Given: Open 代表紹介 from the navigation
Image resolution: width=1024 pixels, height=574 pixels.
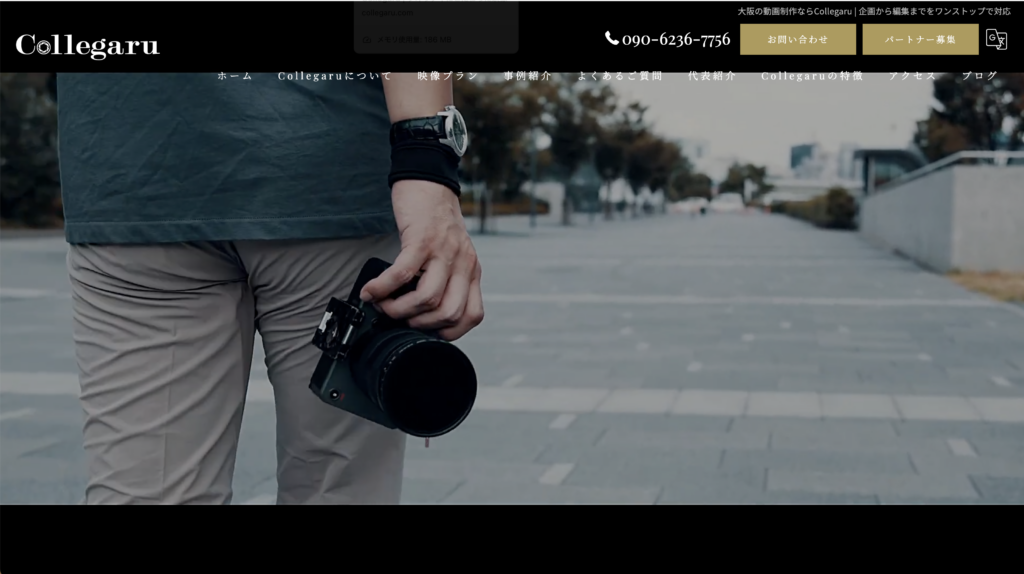Looking at the screenshot, I should (x=712, y=76).
